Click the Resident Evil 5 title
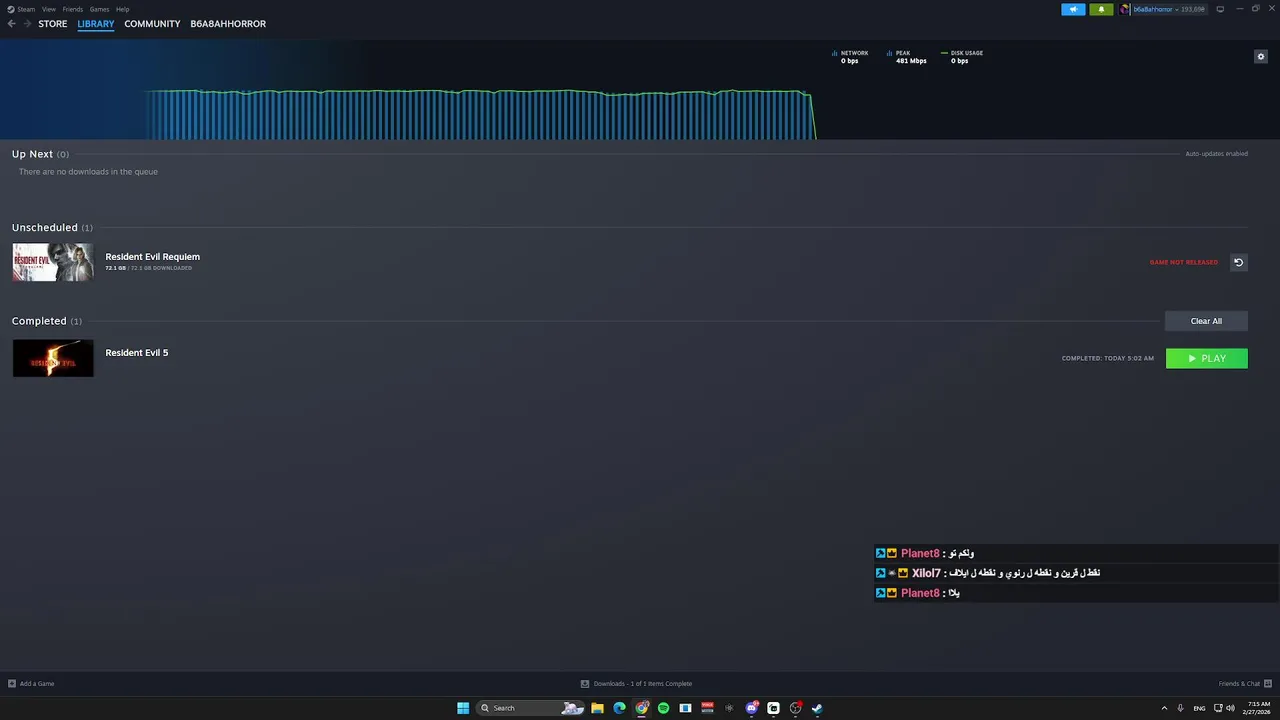Image resolution: width=1280 pixels, height=720 pixels. [x=137, y=353]
